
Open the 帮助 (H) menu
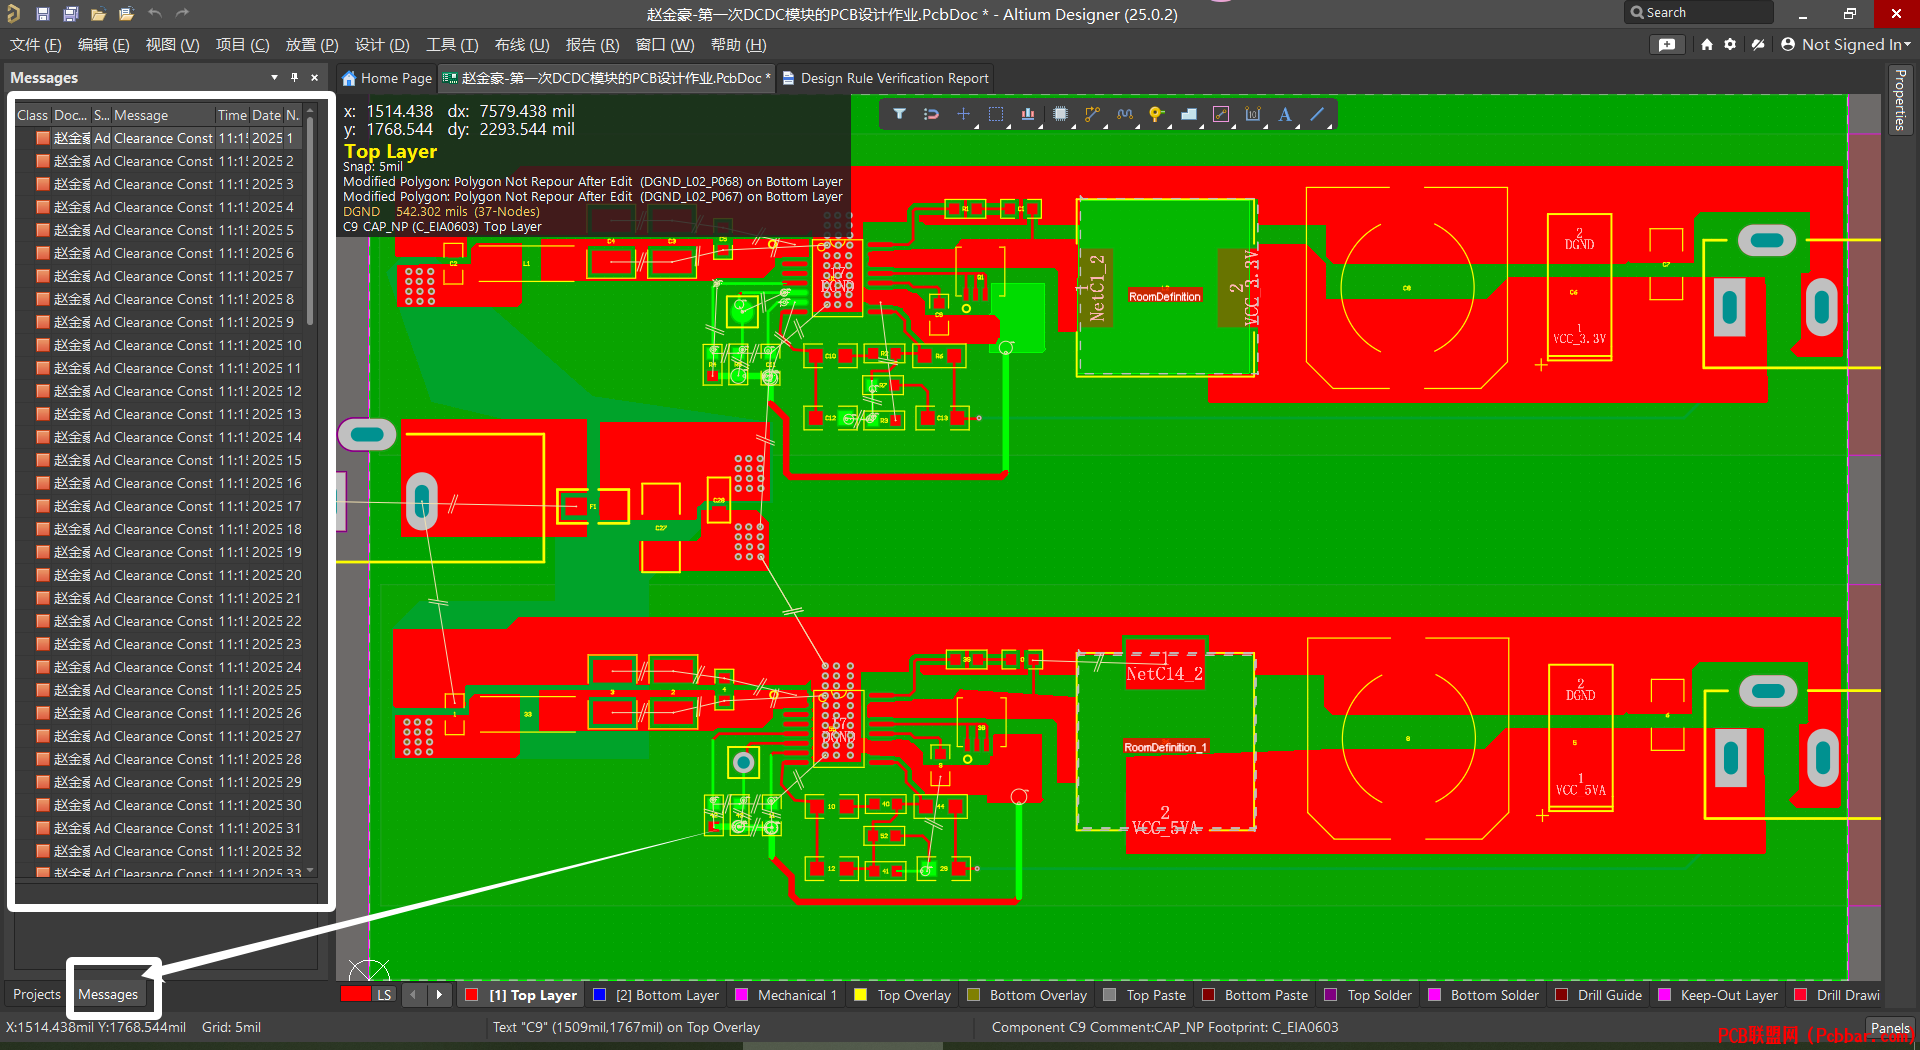(738, 45)
